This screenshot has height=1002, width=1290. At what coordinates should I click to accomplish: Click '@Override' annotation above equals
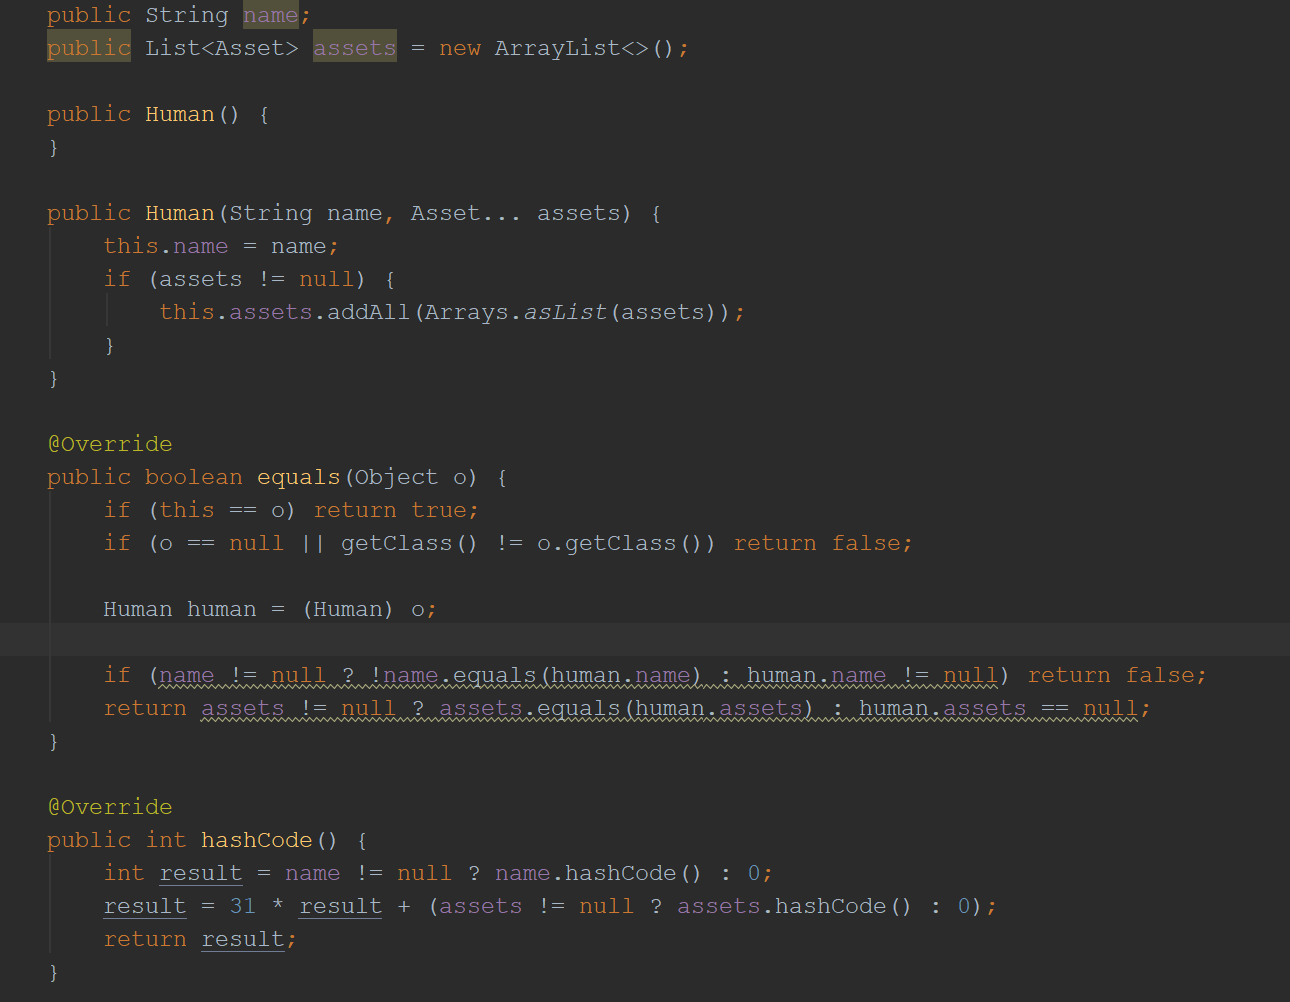(x=110, y=444)
